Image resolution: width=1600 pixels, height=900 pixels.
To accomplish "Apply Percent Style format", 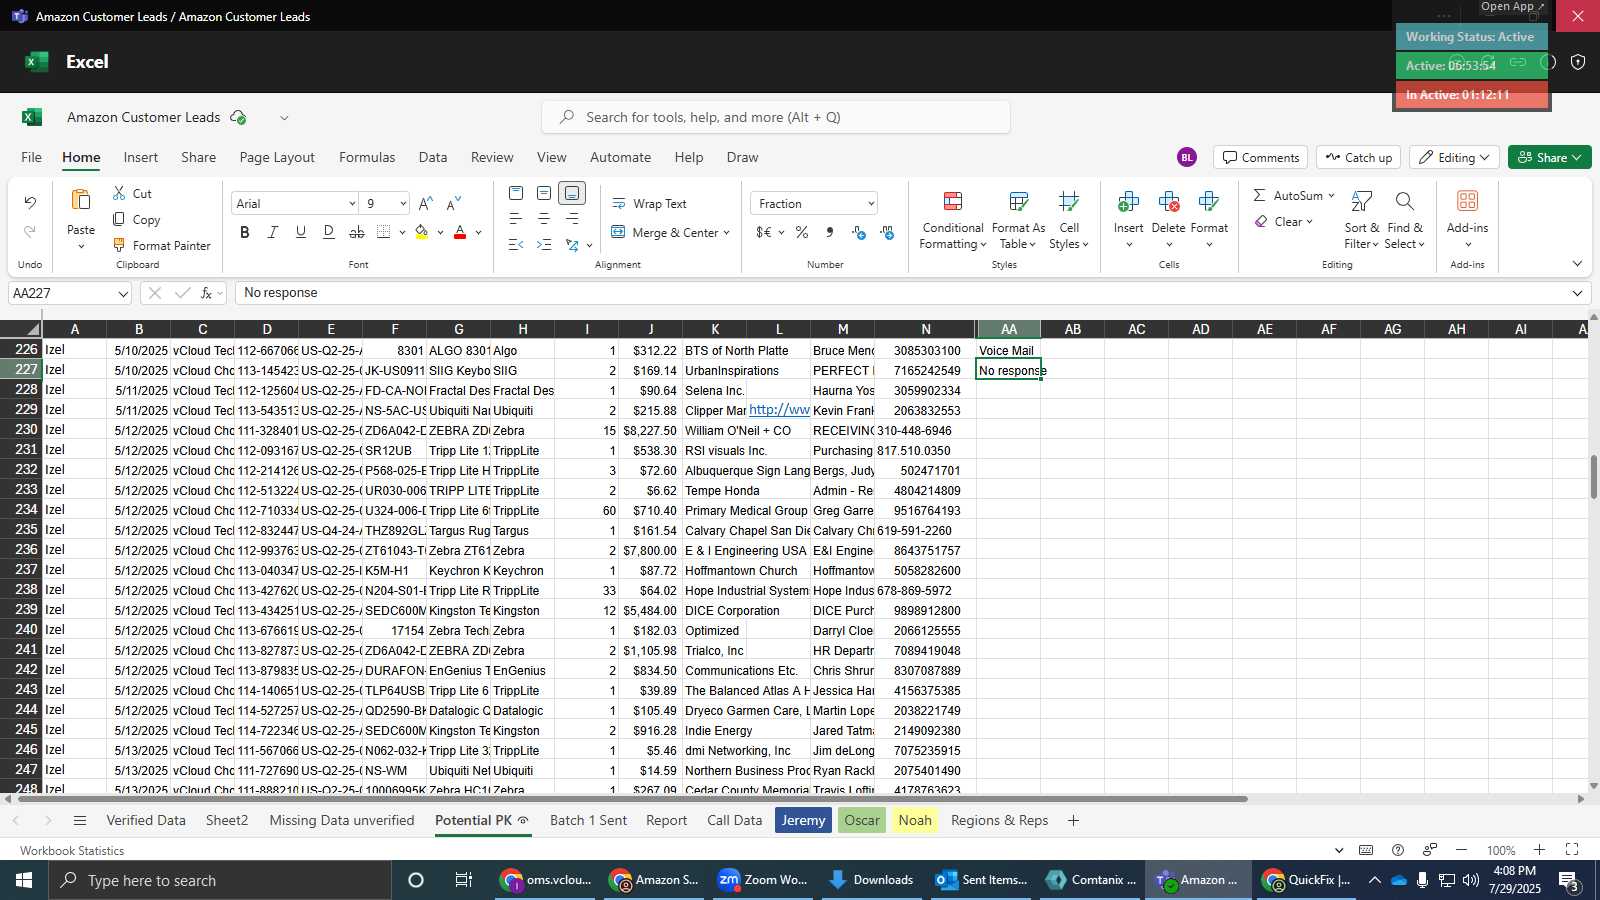I will [802, 232].
